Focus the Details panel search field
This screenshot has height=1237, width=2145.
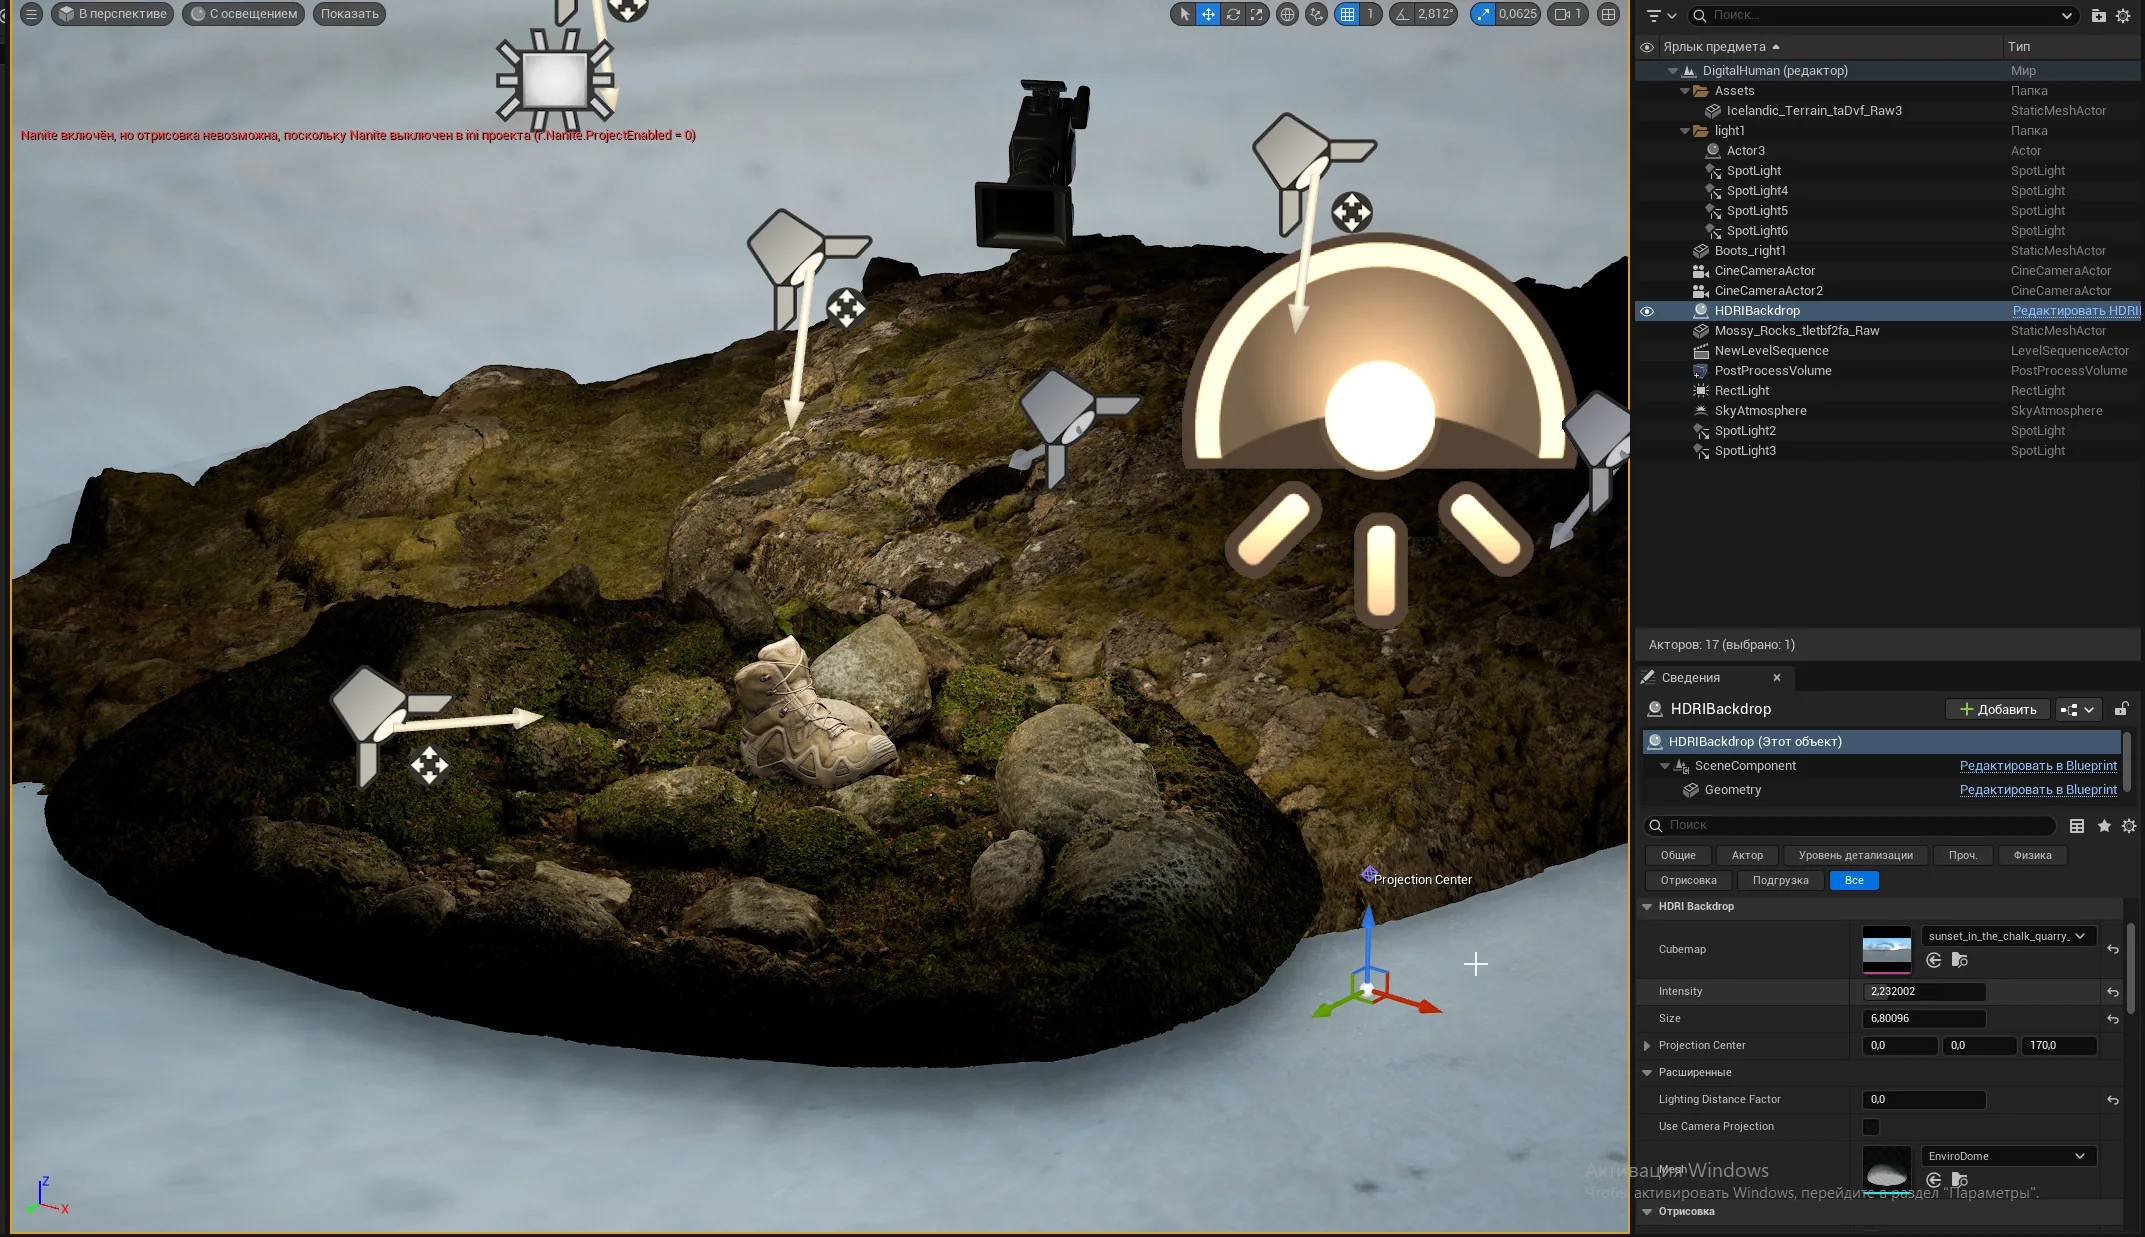click(1851, 826)
